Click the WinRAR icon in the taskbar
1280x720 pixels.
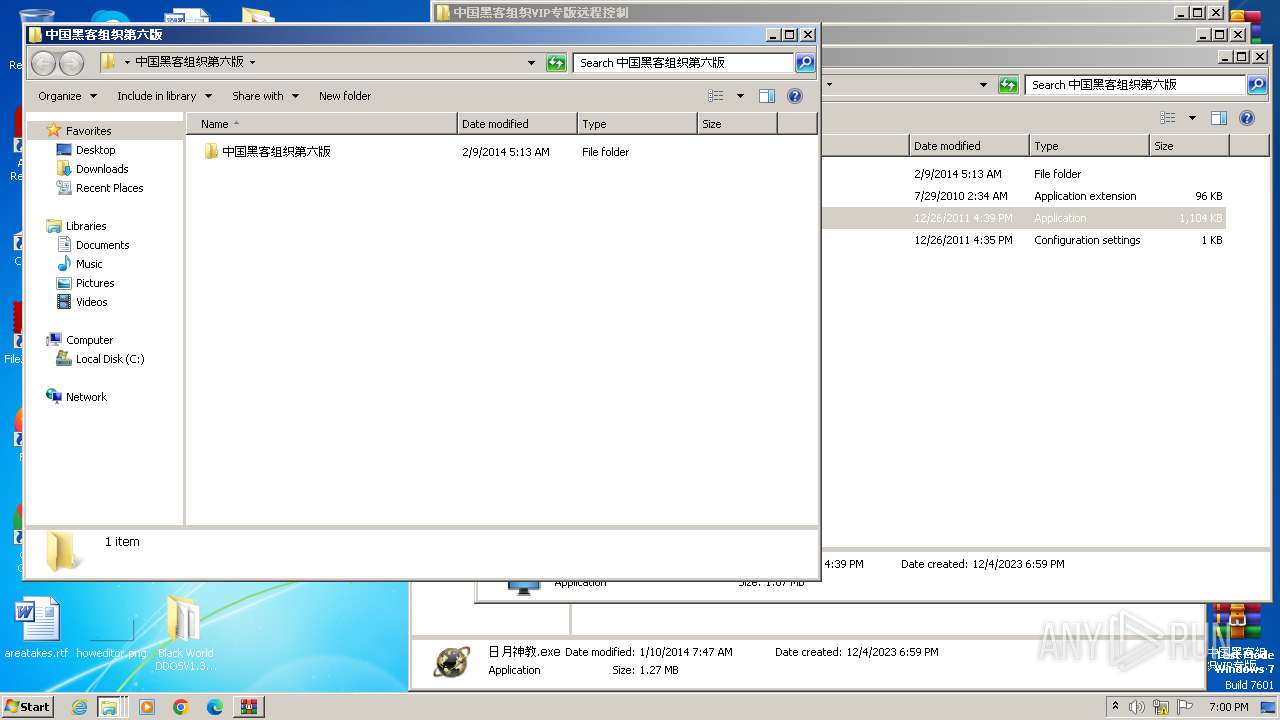click(x=248, y=707)
